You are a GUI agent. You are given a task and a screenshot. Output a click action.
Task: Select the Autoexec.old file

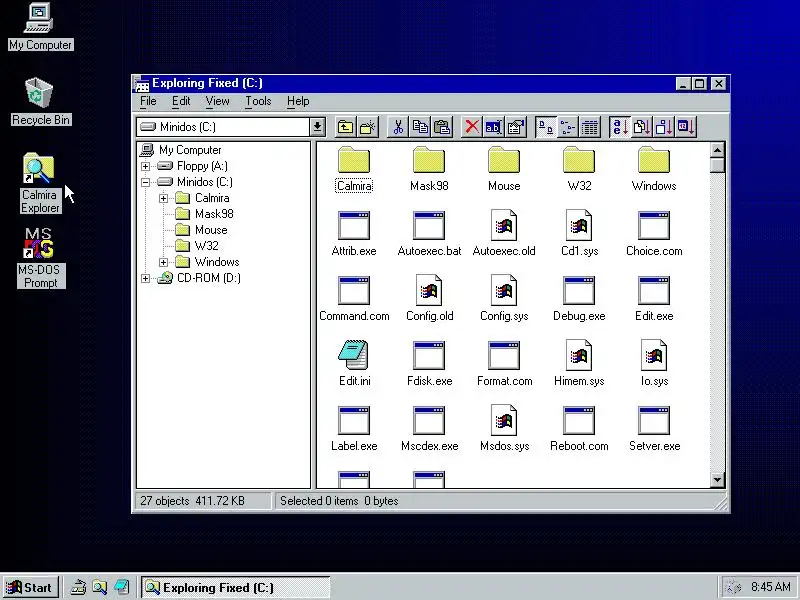pyautogui.click(x=504, y=234)
